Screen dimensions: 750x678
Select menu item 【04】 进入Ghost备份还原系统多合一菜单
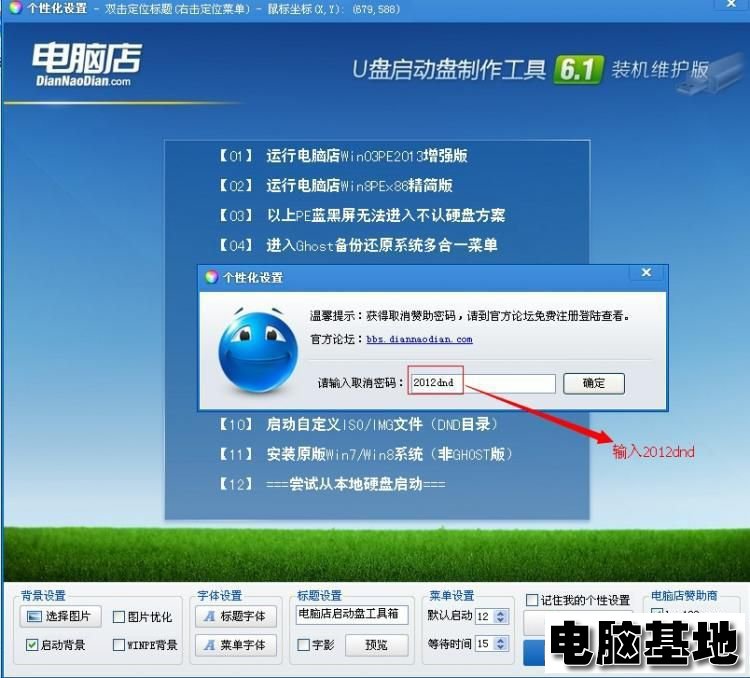(x=358, y=245)
